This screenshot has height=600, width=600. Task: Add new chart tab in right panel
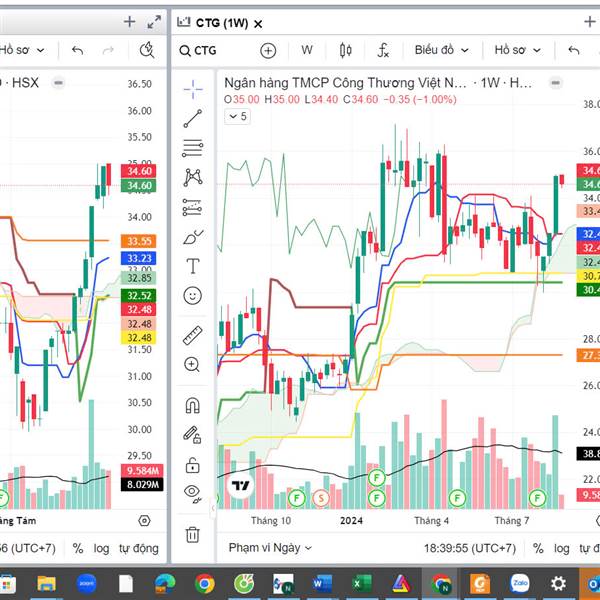click(x=590, y=22)
